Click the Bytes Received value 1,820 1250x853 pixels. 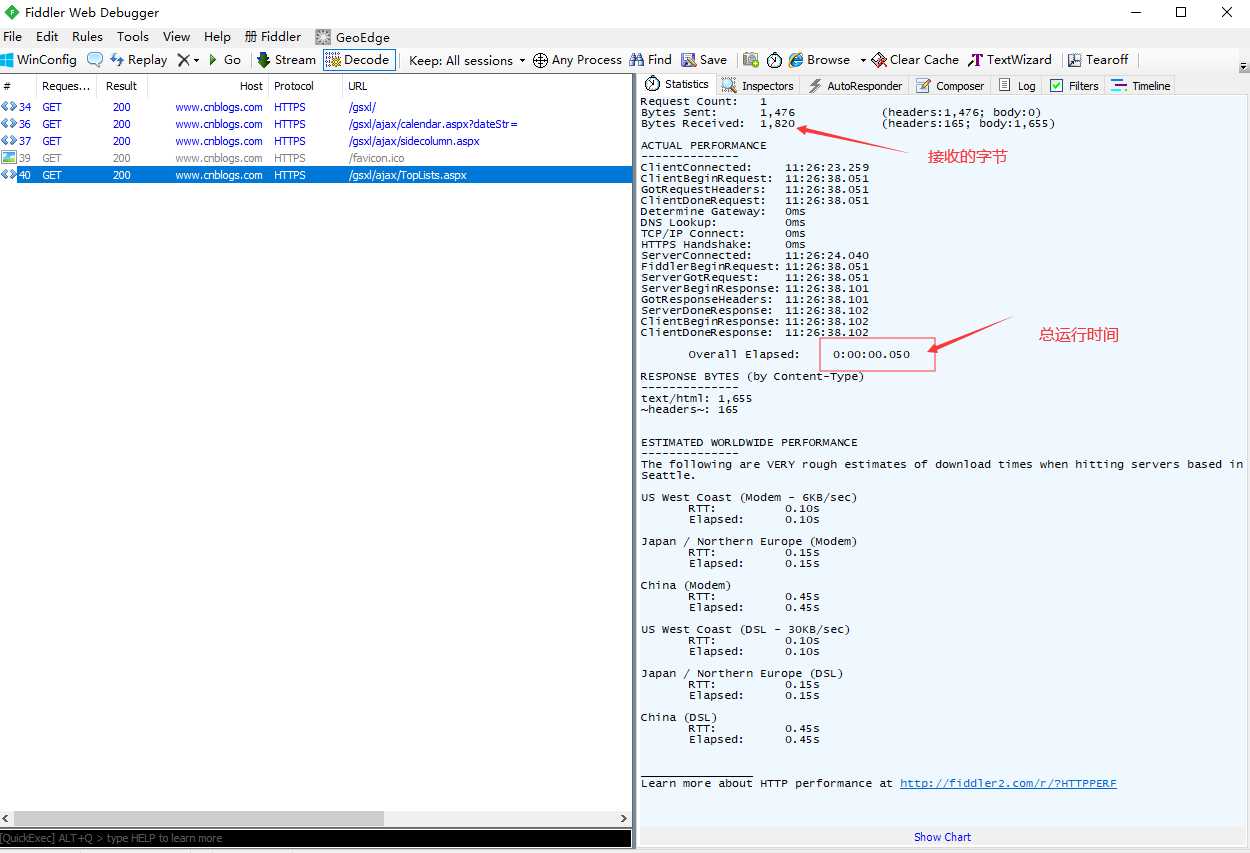(777, 124)
